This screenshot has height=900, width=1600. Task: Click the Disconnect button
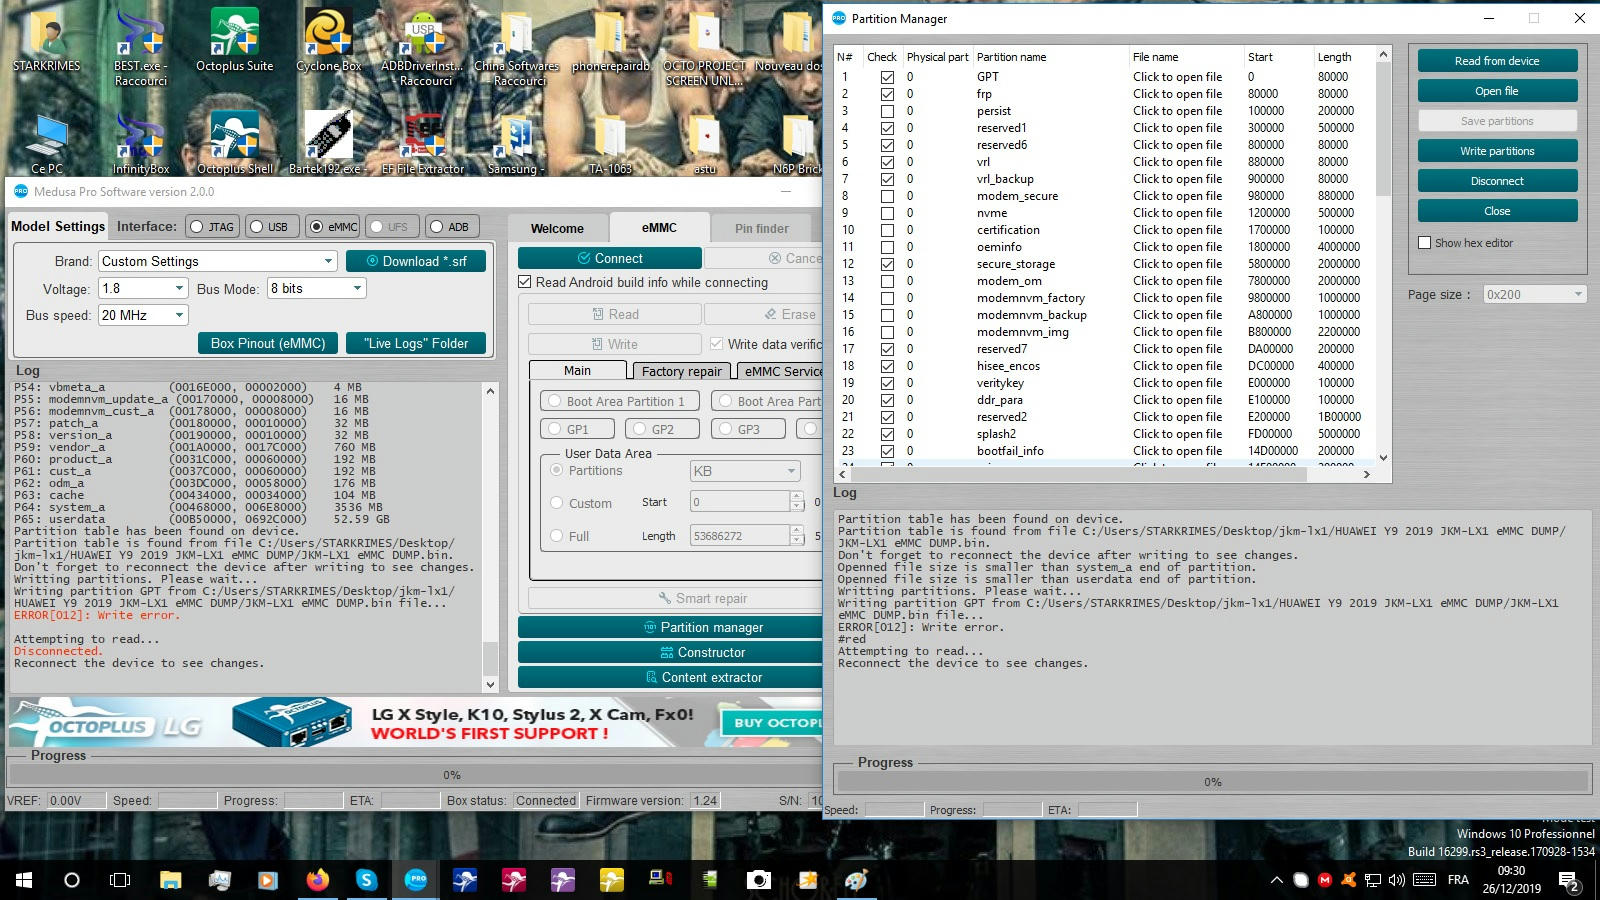pyautogui.click(x=1497, y=181)
